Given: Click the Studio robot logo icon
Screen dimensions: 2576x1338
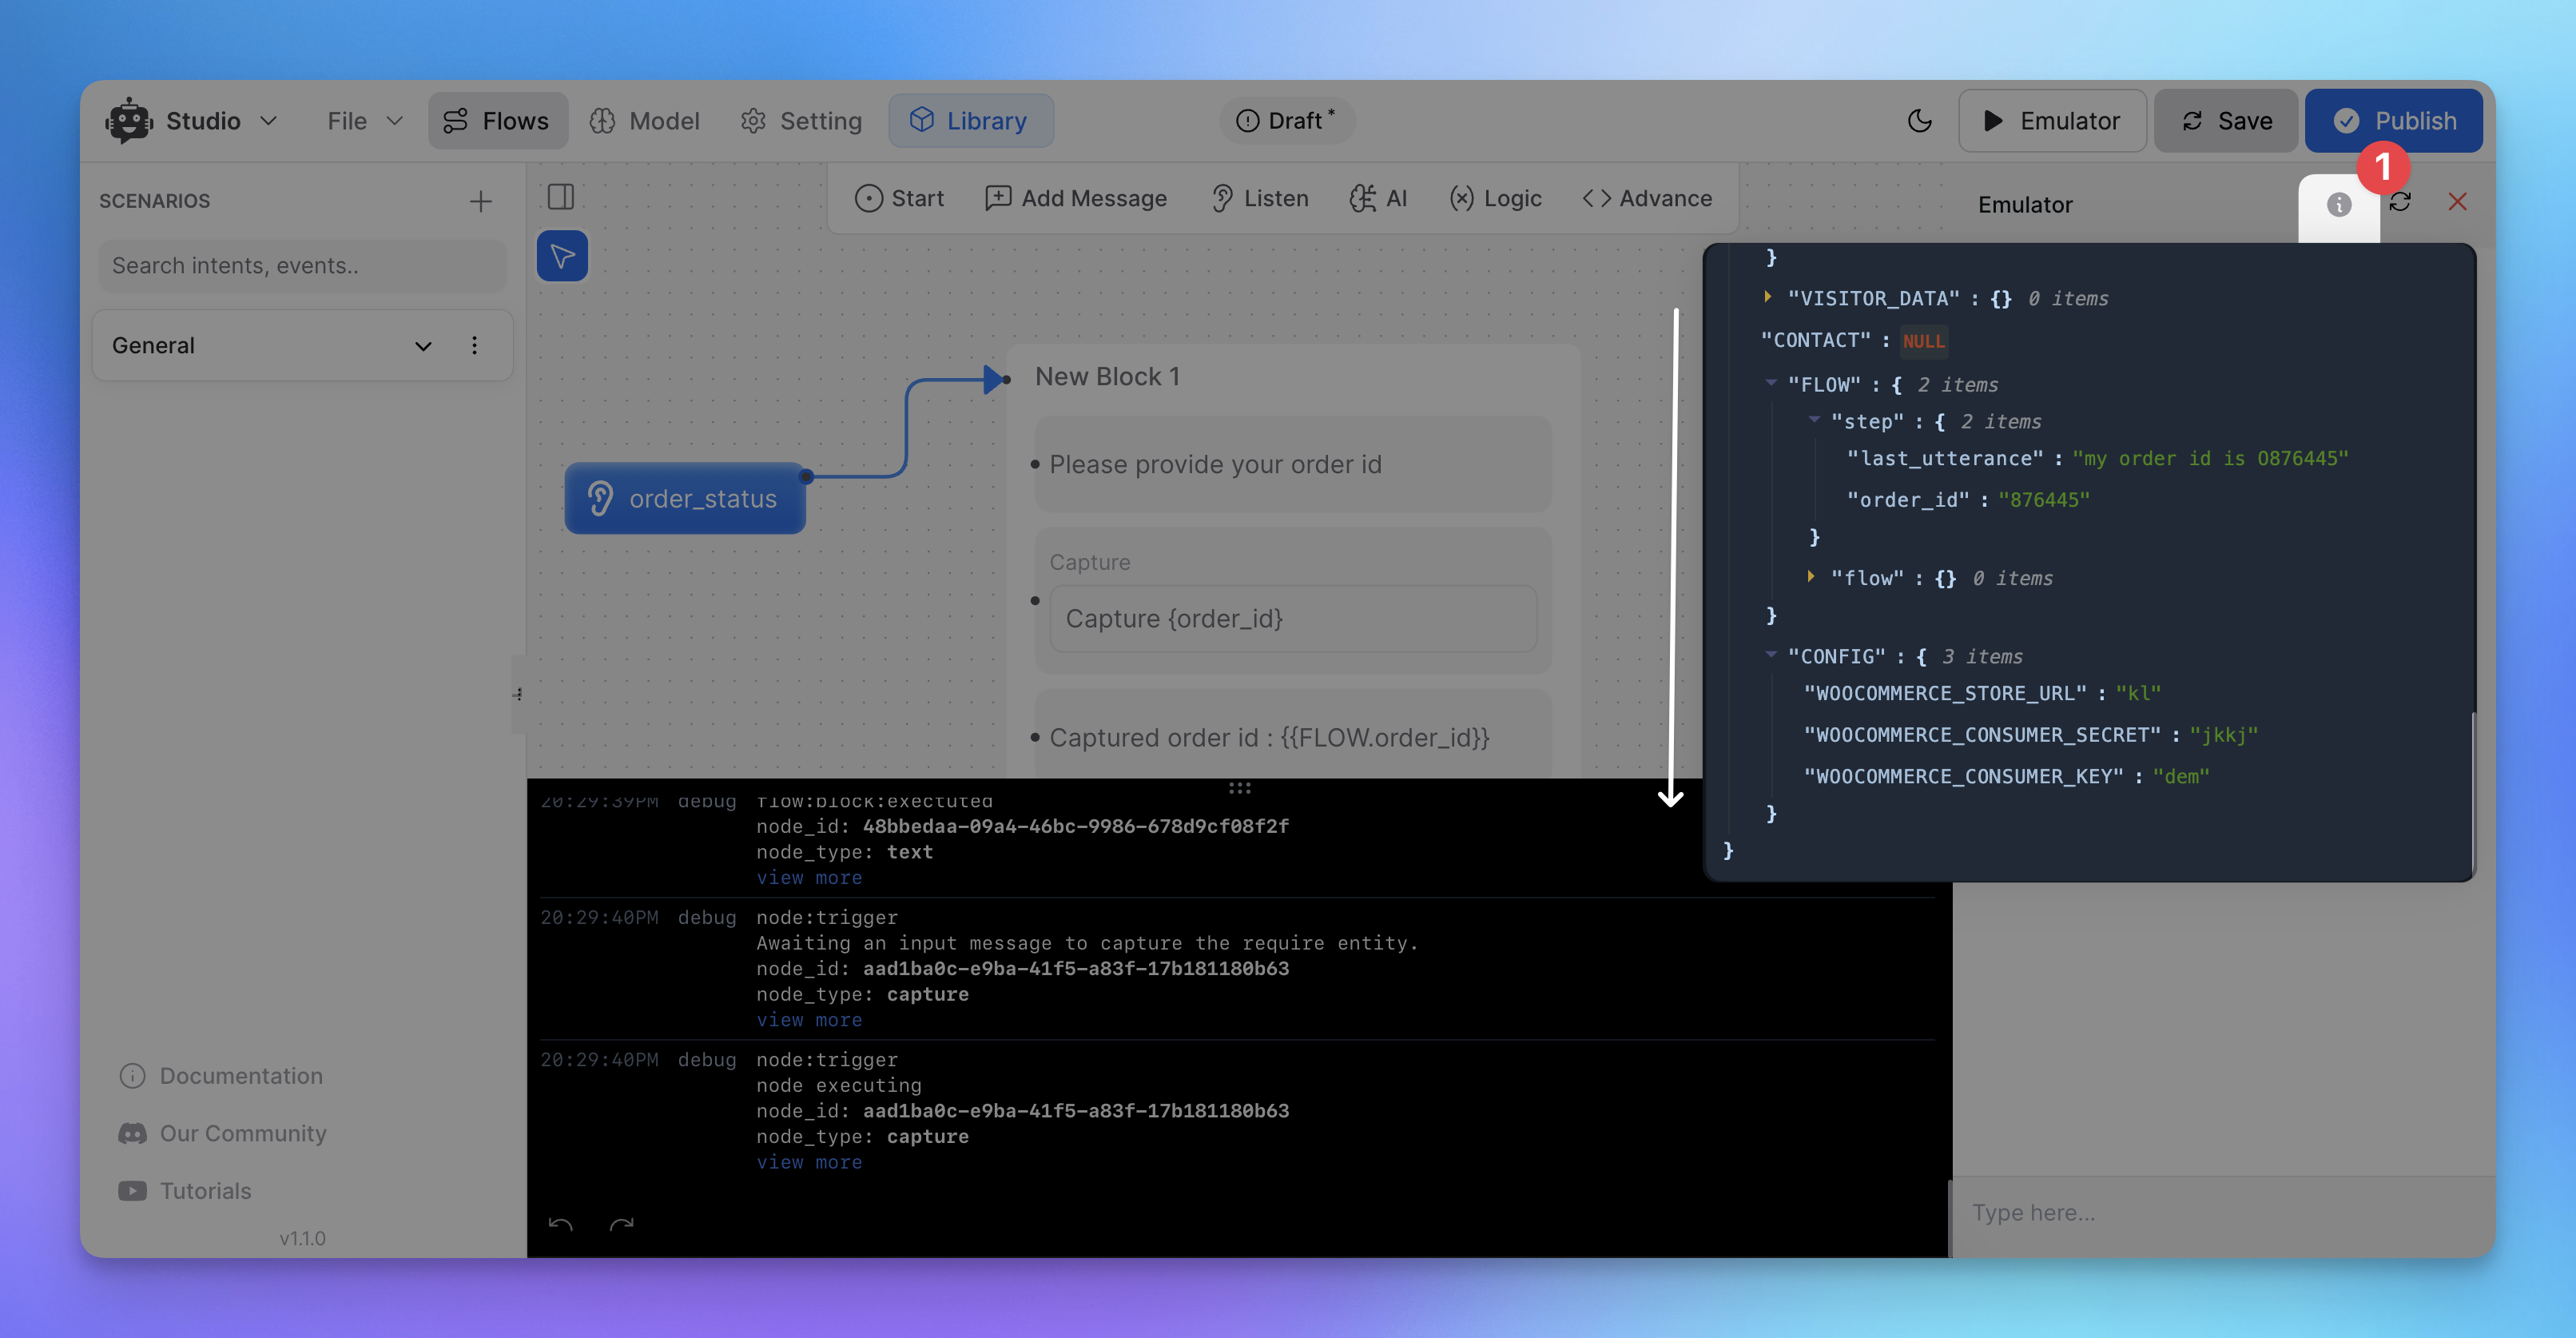Looking at the screenshot, I should pyautogui.click(x=129, y=121).
